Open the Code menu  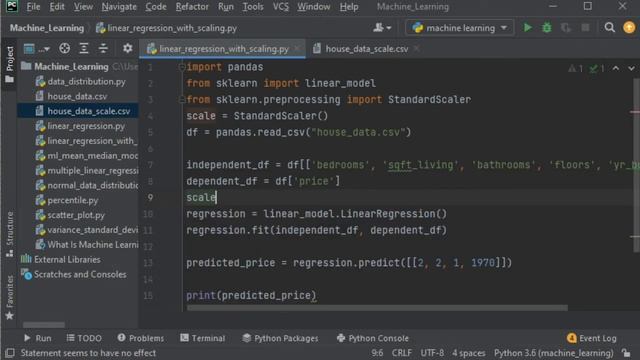click(x=156, y=7)
